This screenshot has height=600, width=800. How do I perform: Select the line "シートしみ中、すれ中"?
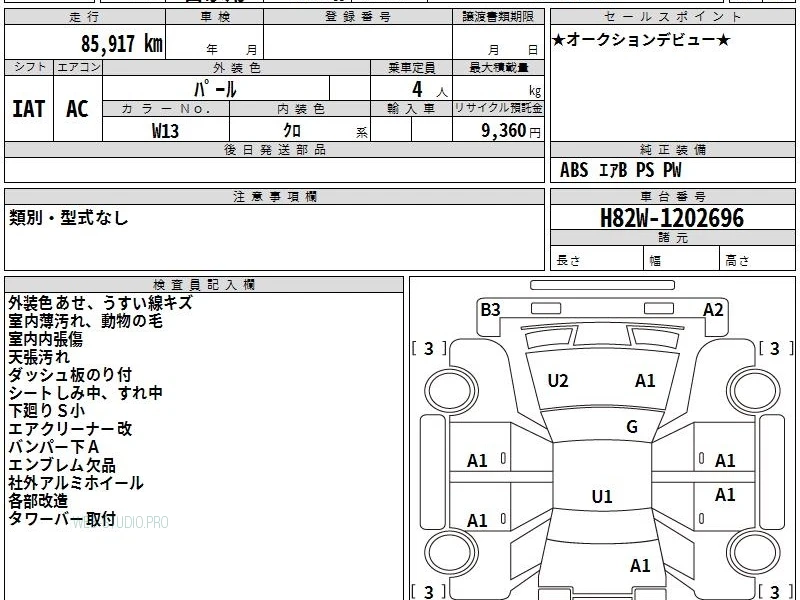(86, 393)
